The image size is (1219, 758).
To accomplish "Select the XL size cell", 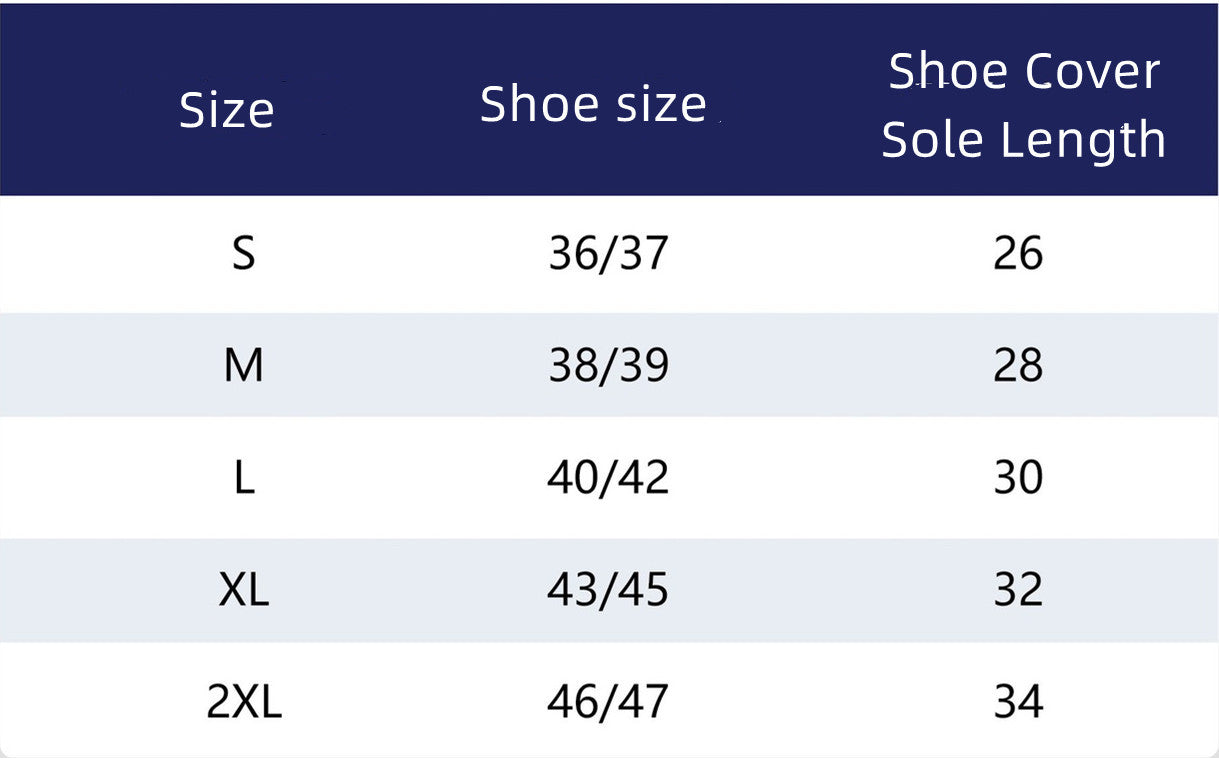I will pyautogui.click(x=244, y=590).
